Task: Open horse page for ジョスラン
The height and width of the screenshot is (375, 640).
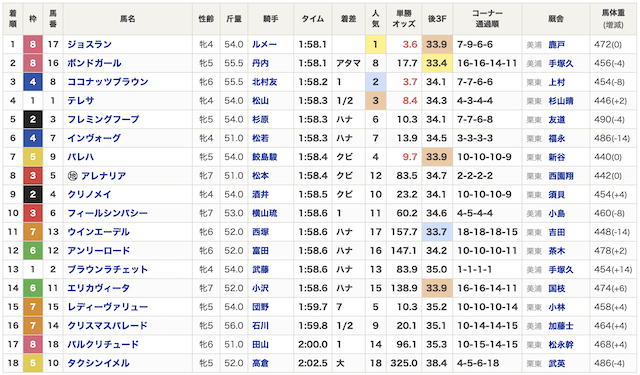Action: click(89, 44)
